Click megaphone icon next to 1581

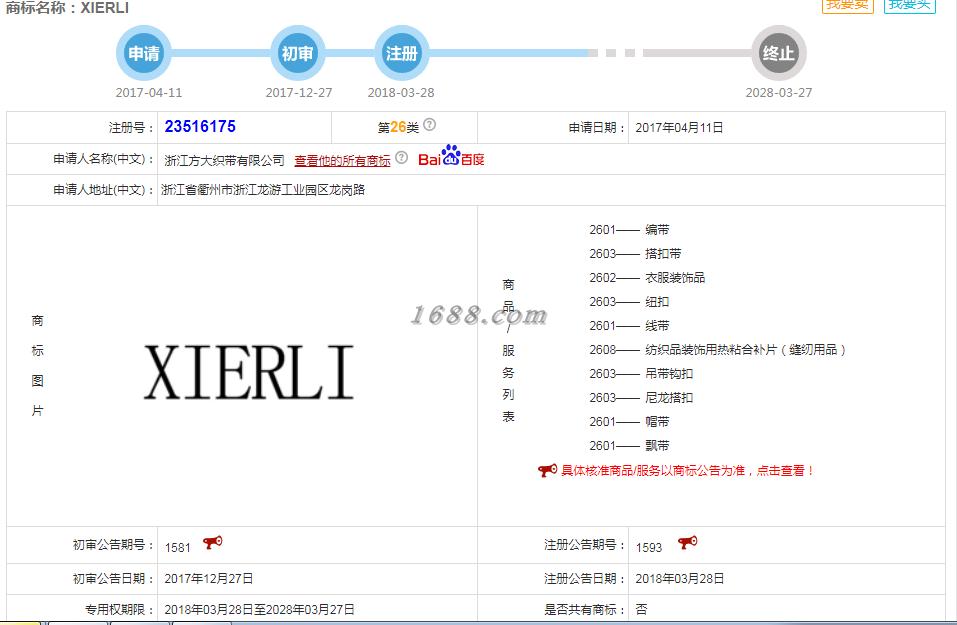click(x=212, y=542)
